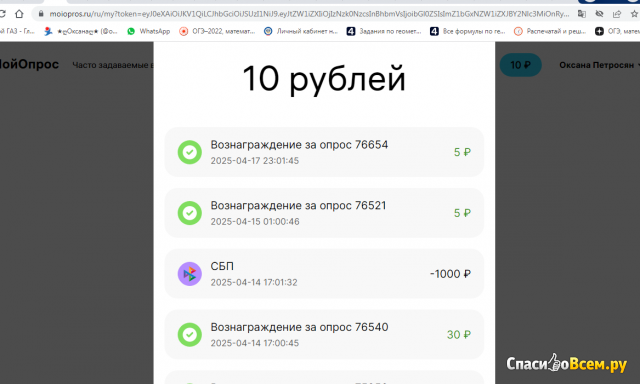Open the Распечатай и реш... bookmark
Viewport: 640px width, 384px height.
(550, 31)
